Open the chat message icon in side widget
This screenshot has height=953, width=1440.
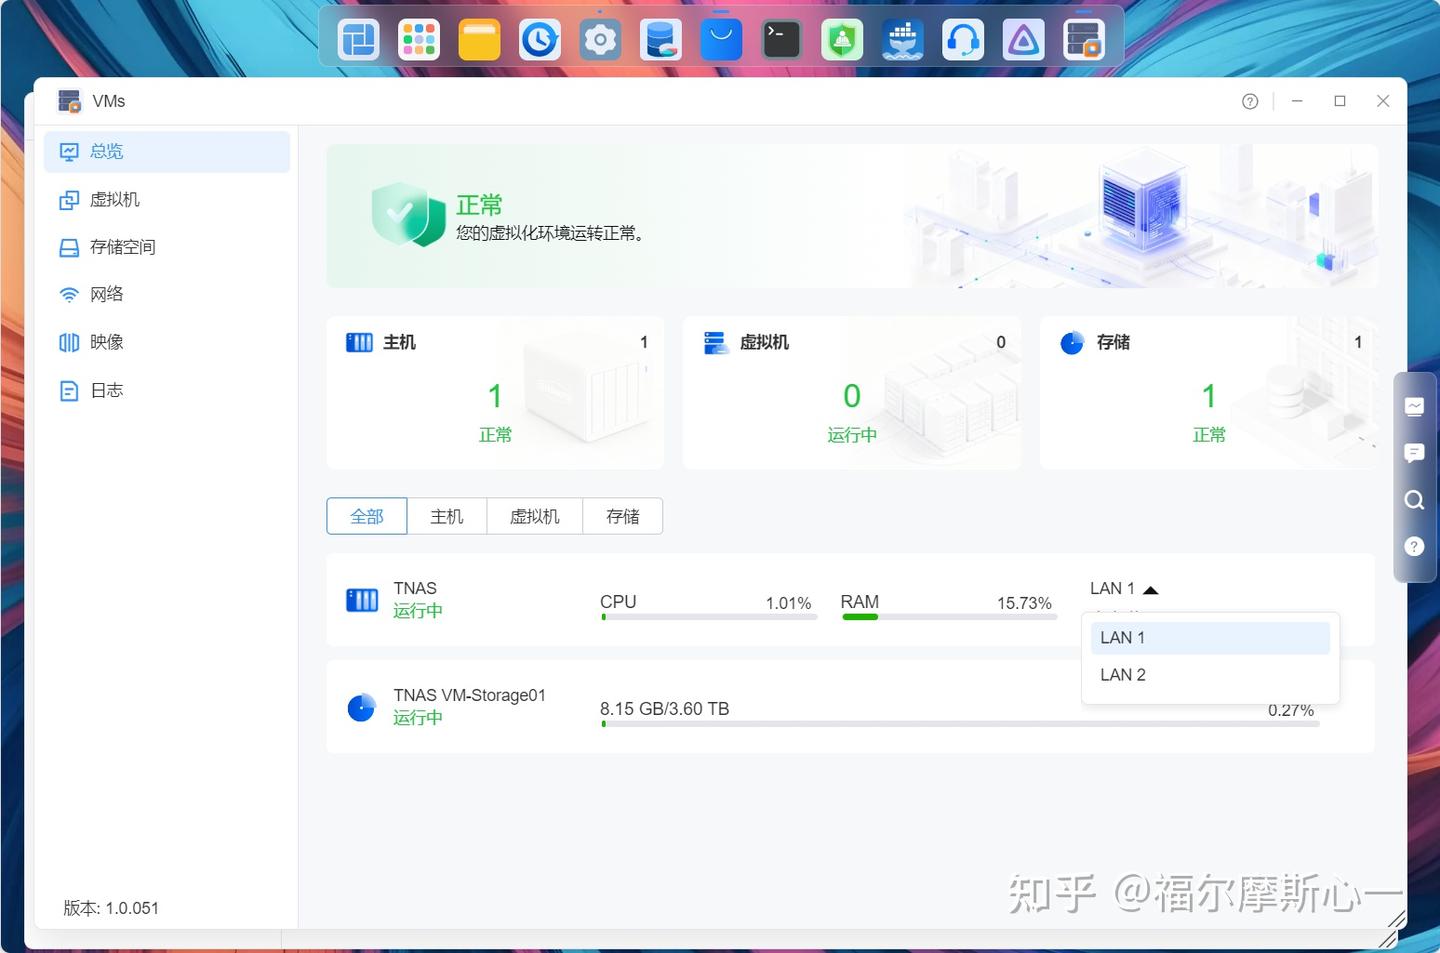point(1414,453)
